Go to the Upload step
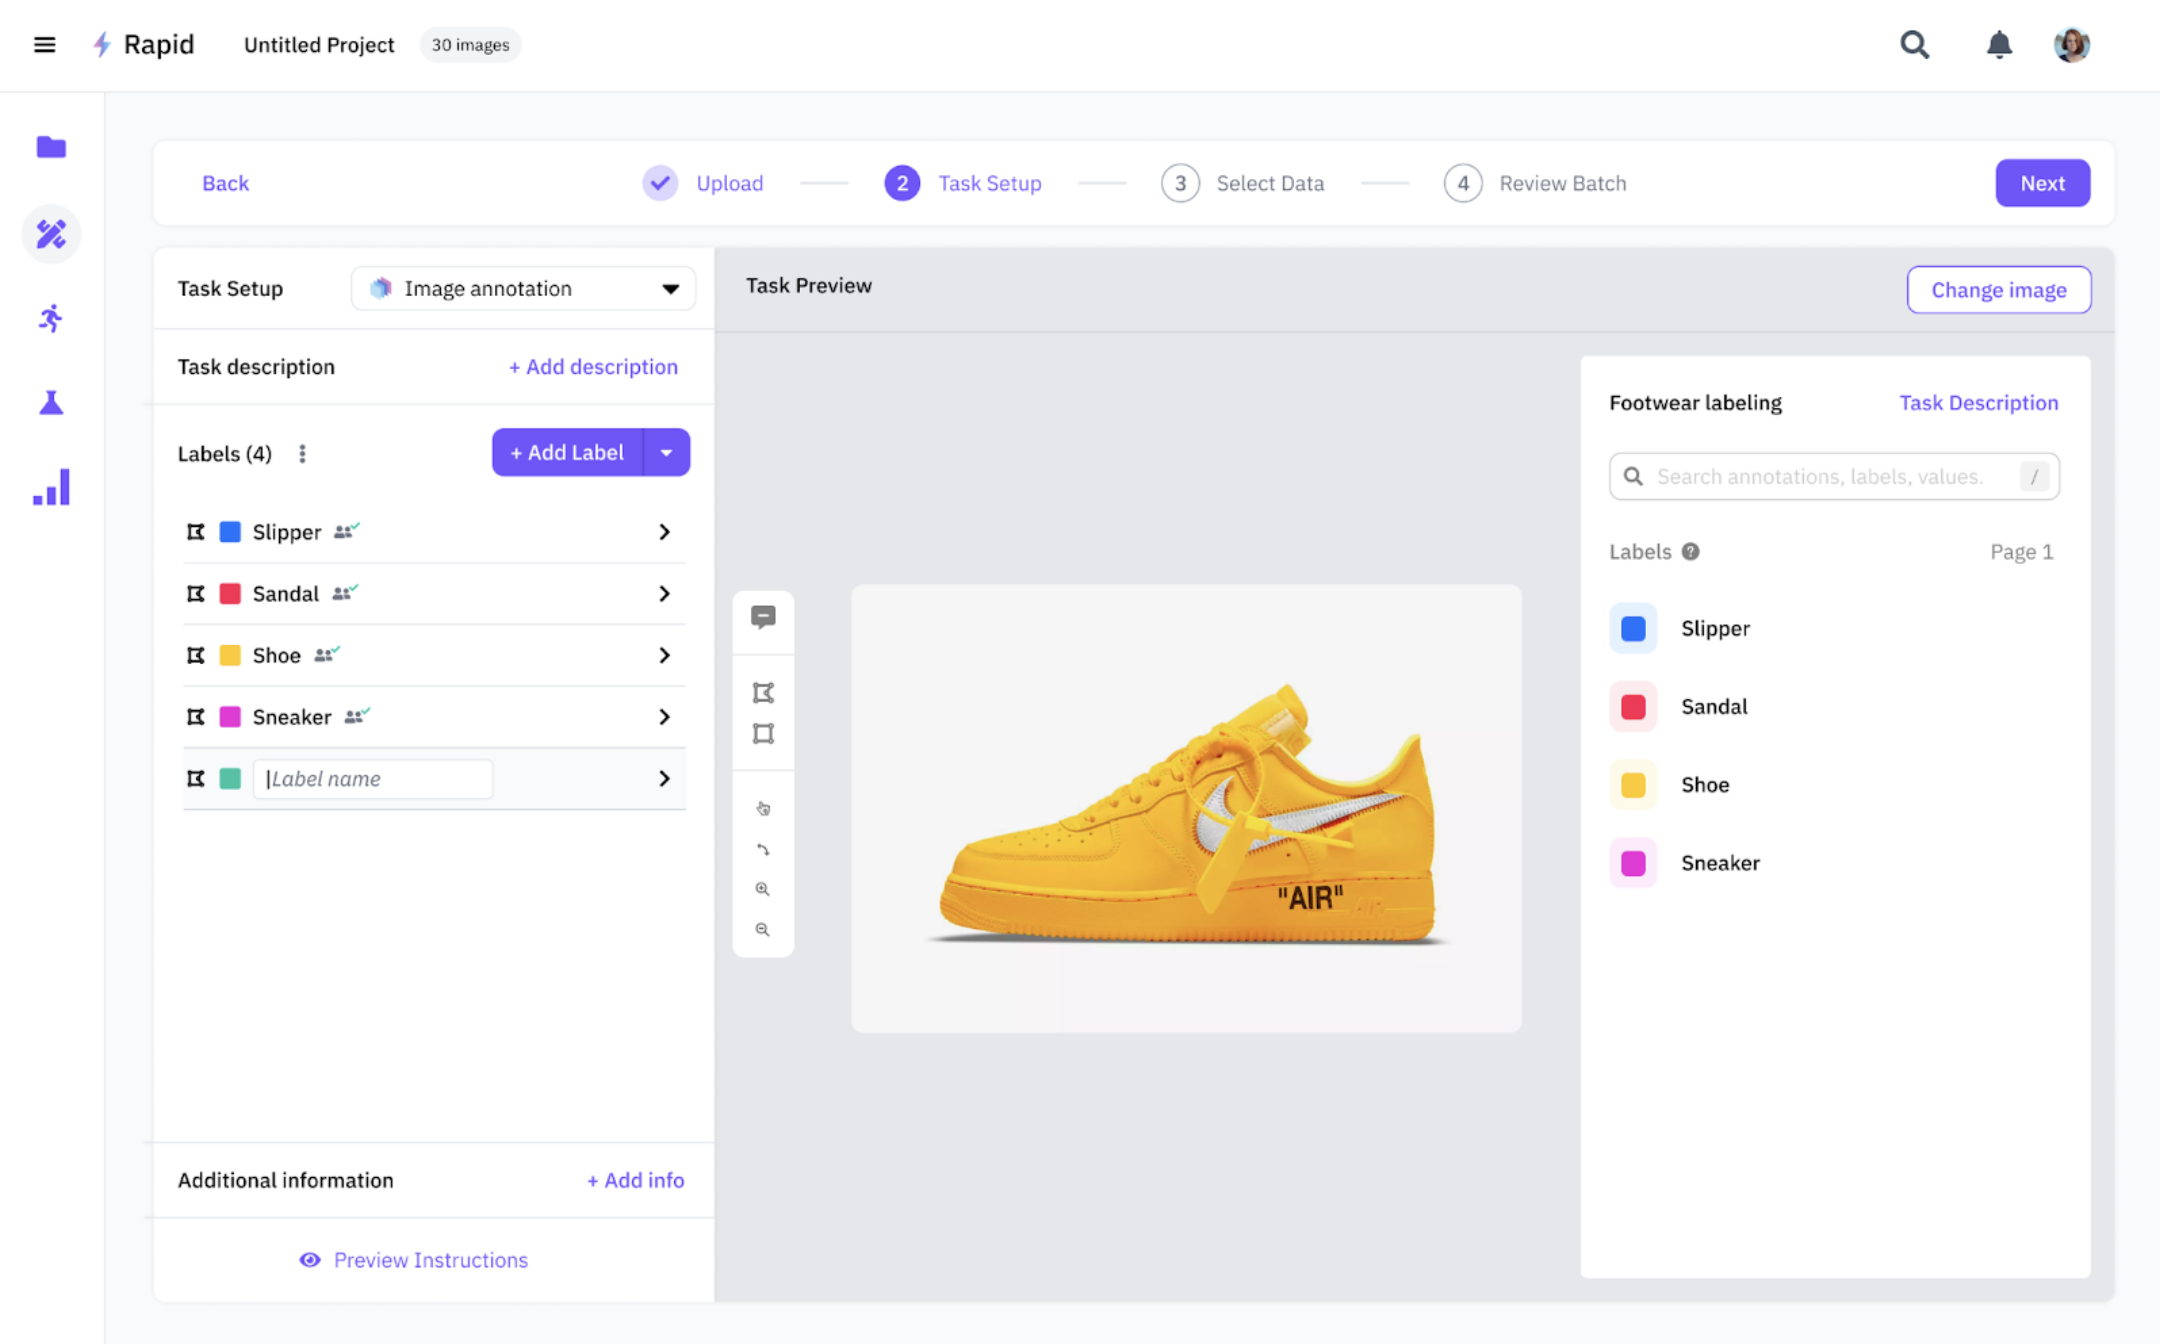Viewport: 2160px width, 1344px height. click(703, 183)
